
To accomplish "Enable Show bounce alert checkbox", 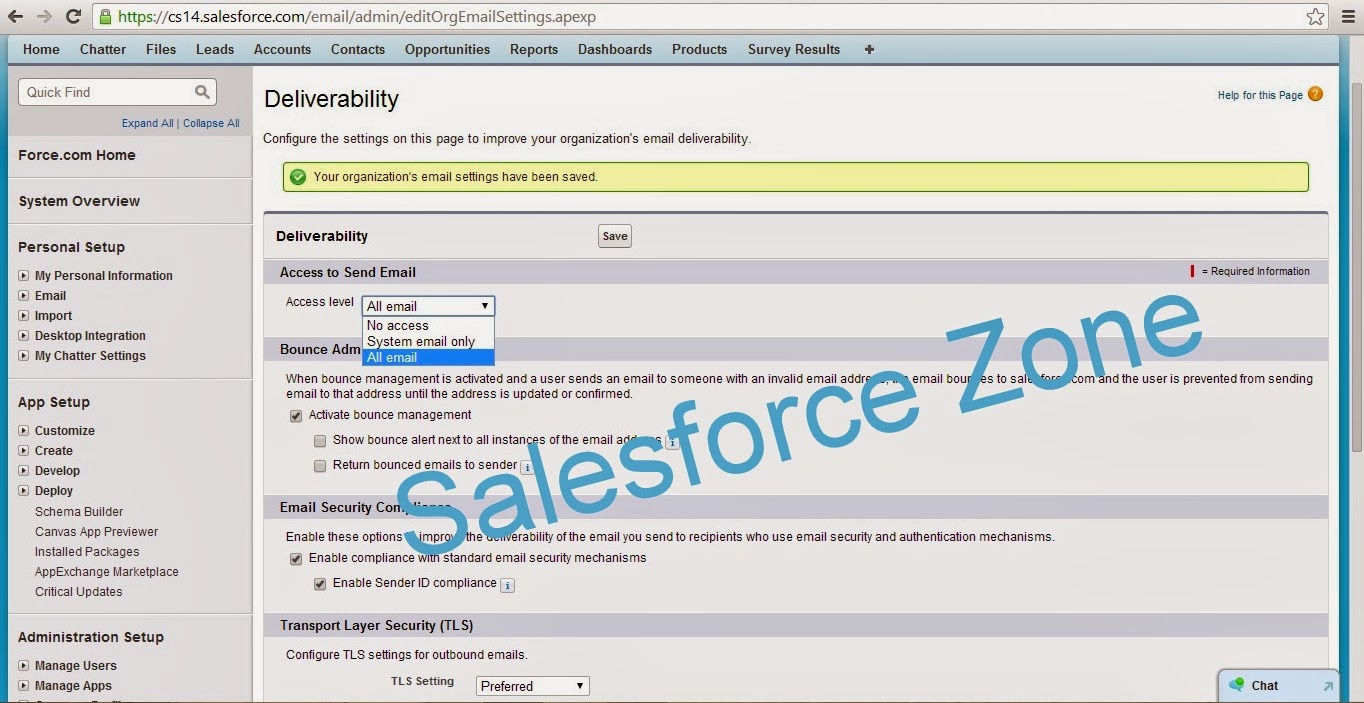I will [x=320, y=441].
